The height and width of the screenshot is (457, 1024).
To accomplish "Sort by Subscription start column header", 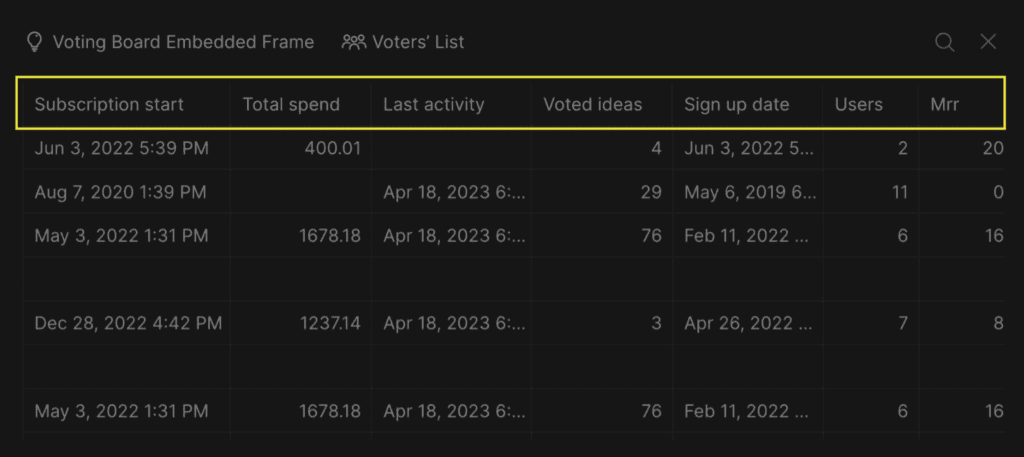I will click(109, 104).
